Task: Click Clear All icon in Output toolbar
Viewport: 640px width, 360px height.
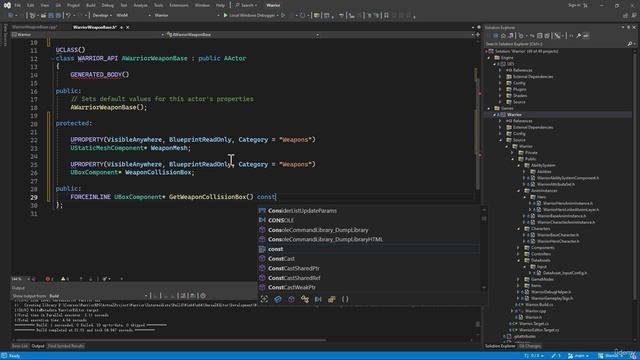Action: [183, 296]
